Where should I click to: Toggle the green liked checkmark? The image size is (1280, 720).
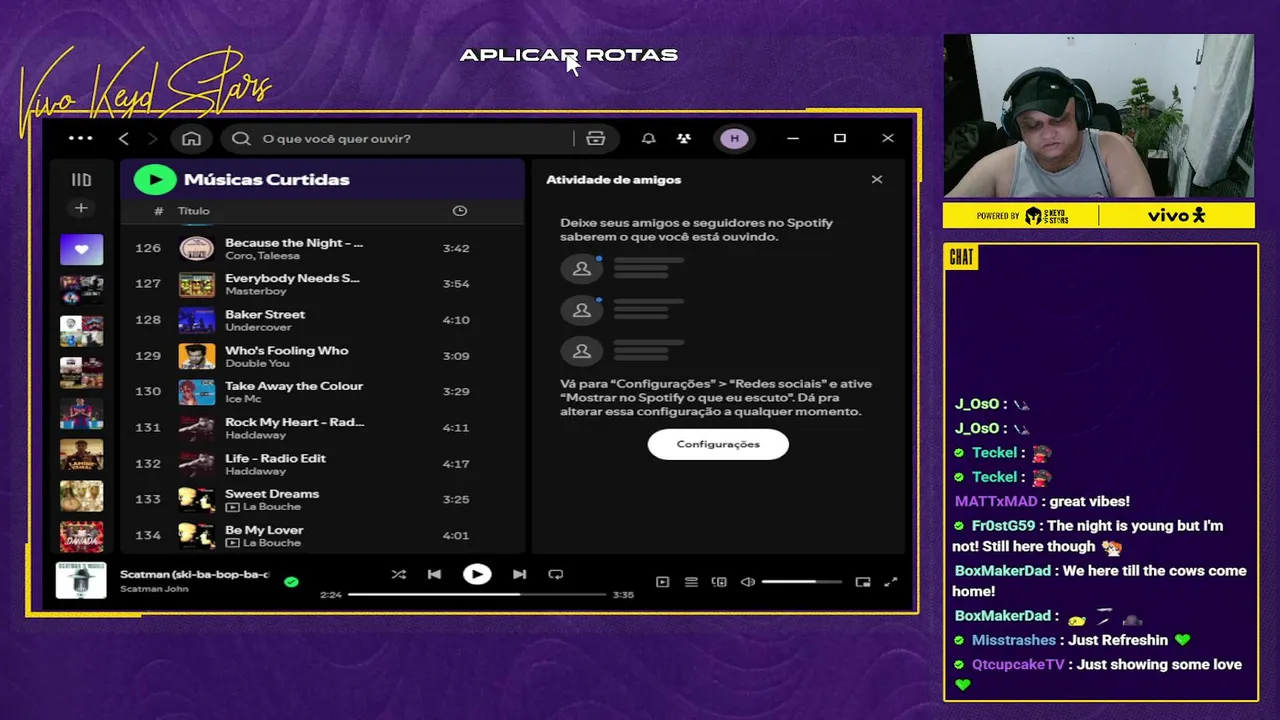[291, 581]
